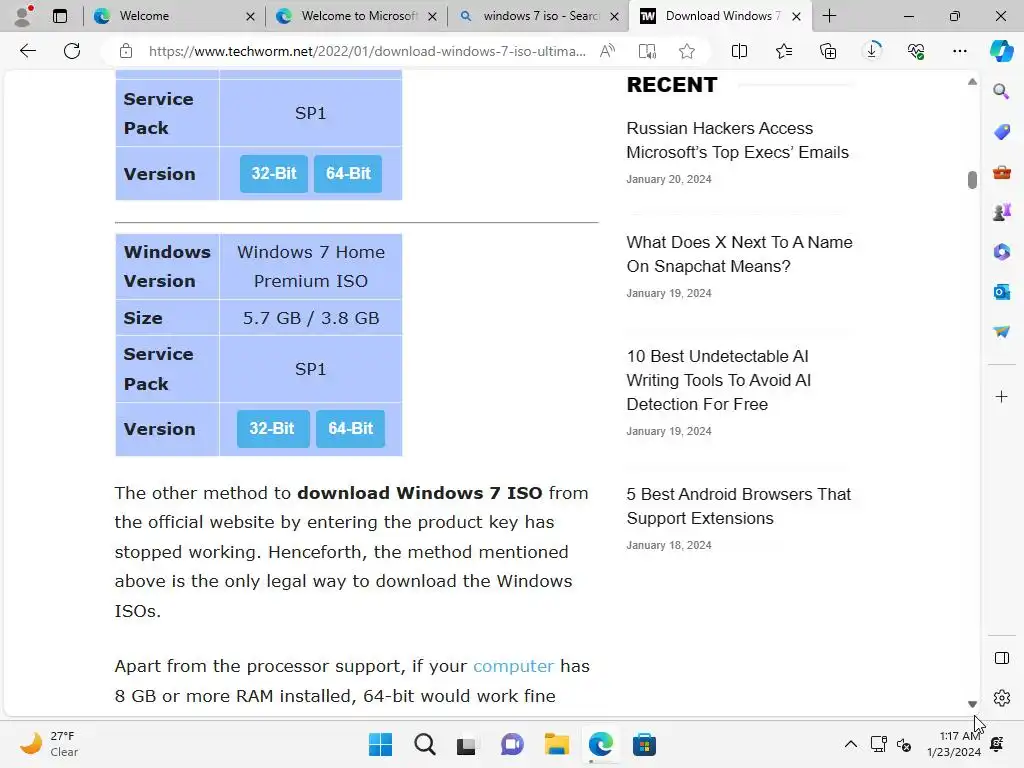Open Task View on the taskbar
Screen dimensions: 1024x768
[x=466, y=744]
